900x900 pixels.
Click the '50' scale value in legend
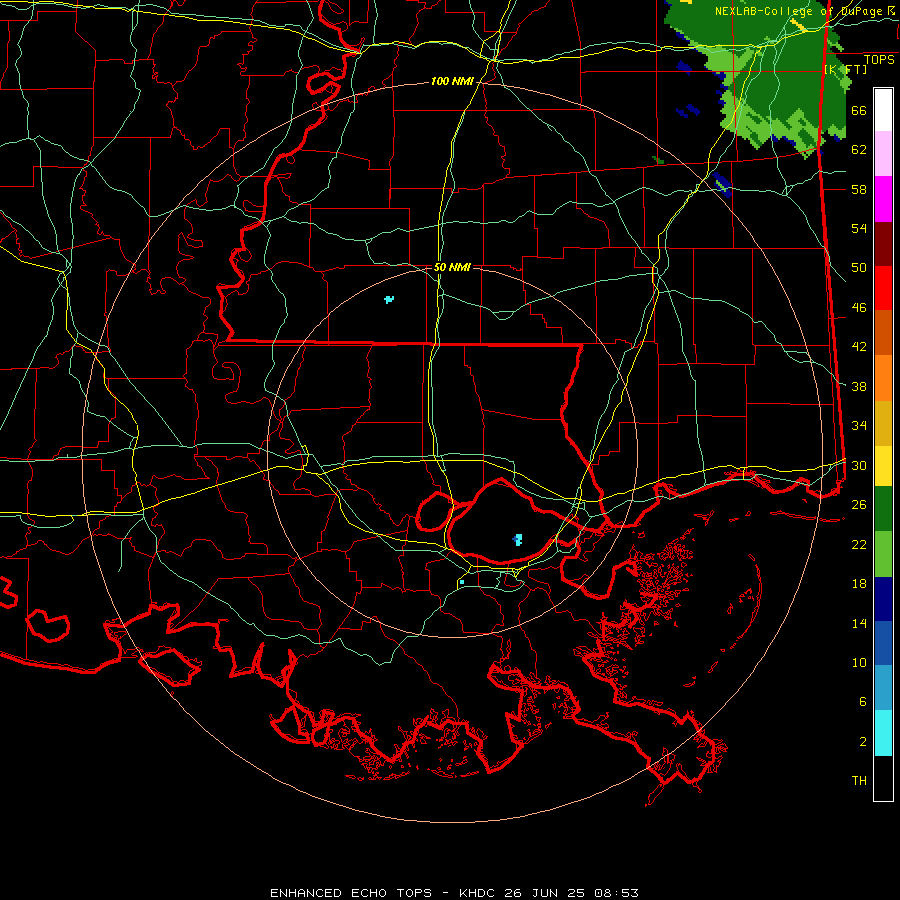(x=859, y=268)
